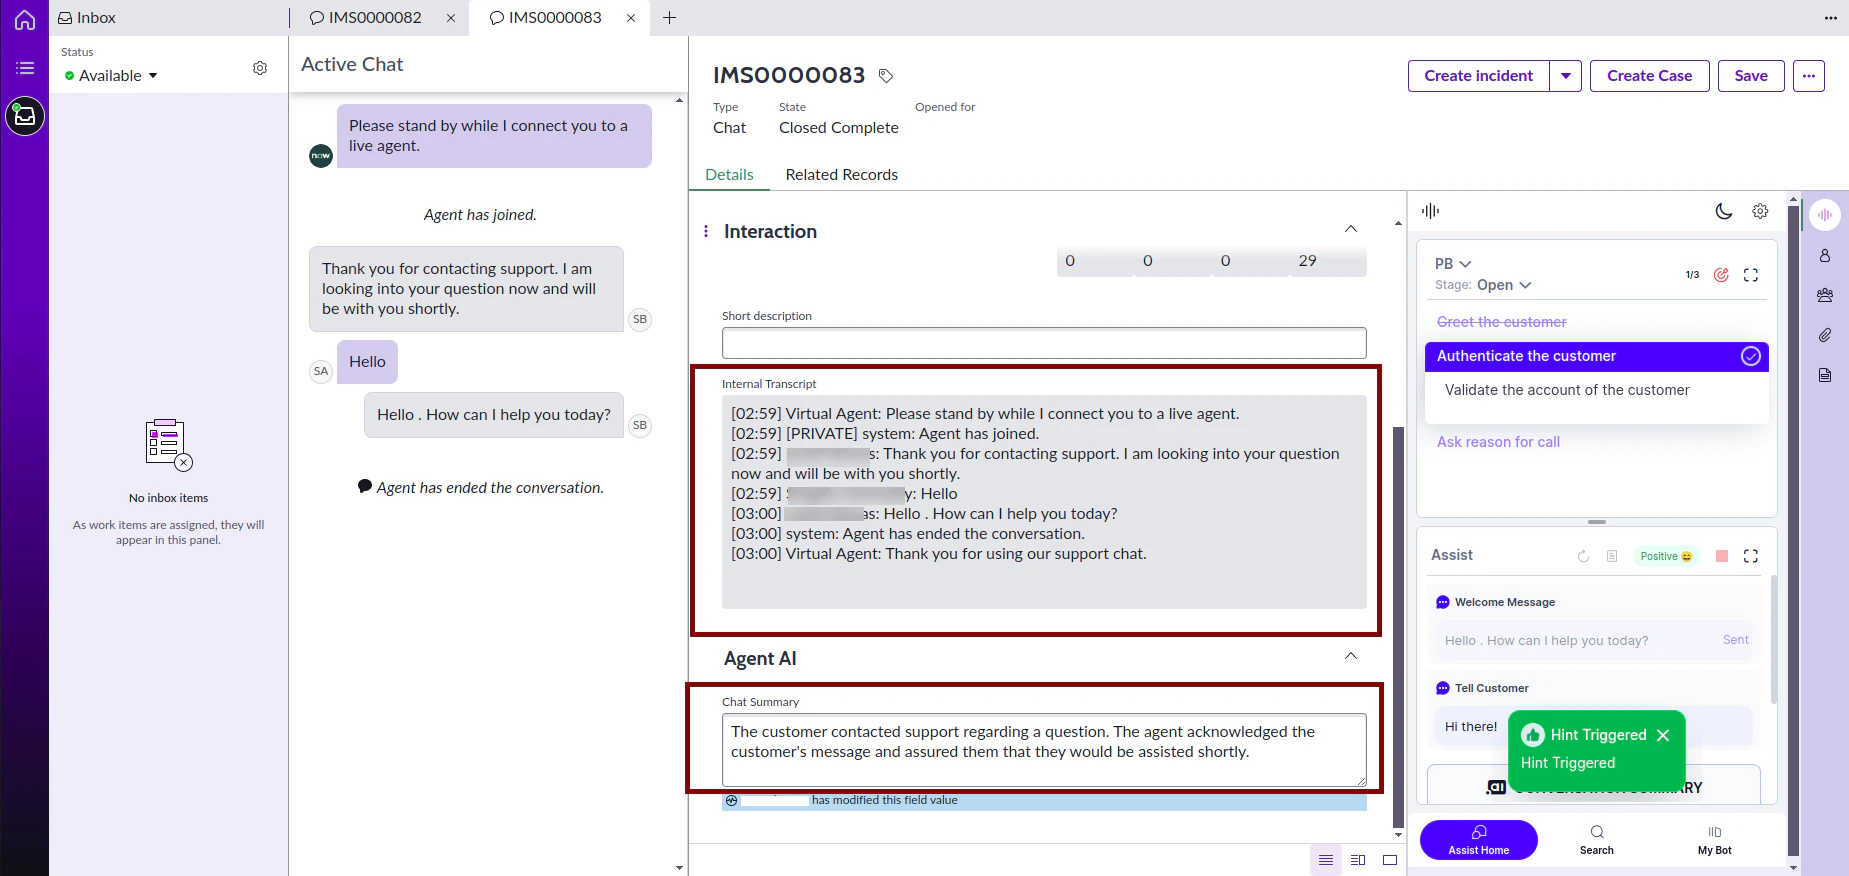The width and height of the screenshot is (1849, 876).
Task: Collapse the Interaction section
Action: coord(1351,229)
